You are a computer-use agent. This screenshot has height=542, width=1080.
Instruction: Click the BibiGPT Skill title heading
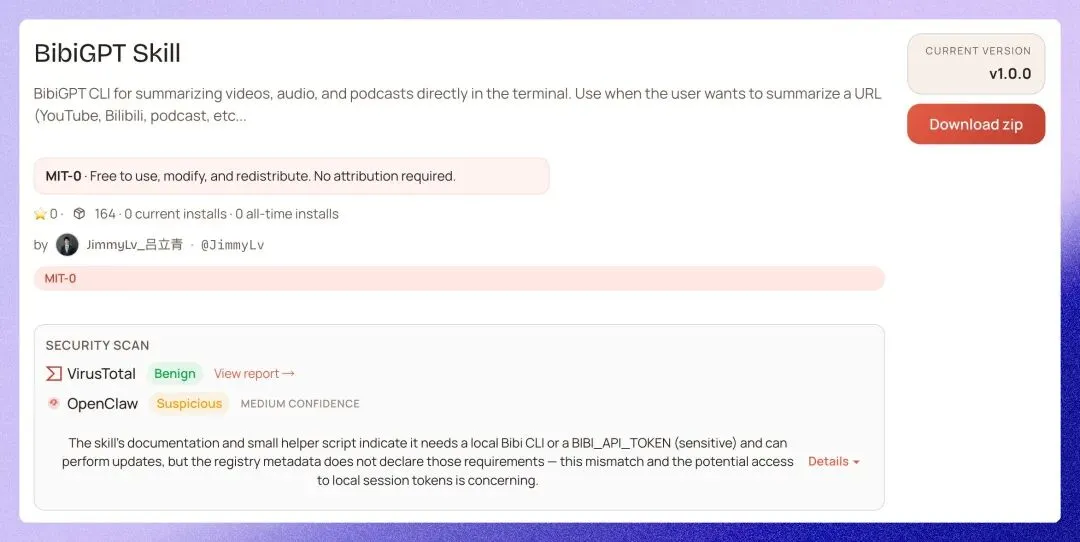[x=107, y=53]
